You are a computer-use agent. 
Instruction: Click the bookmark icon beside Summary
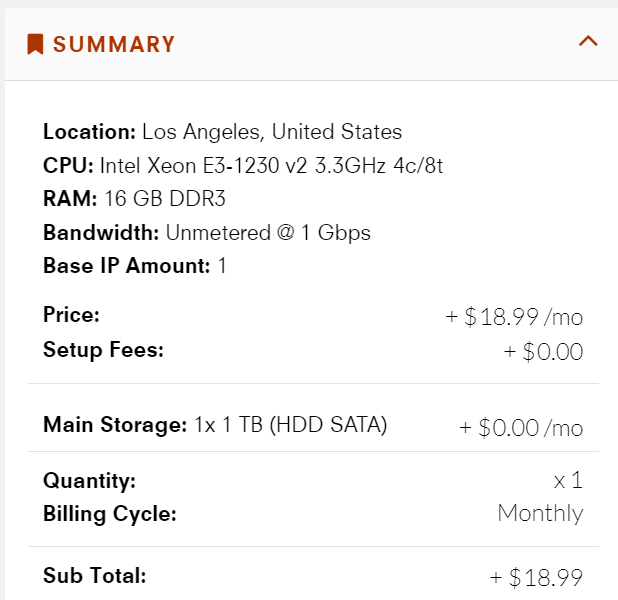click(x=35, y=44)
